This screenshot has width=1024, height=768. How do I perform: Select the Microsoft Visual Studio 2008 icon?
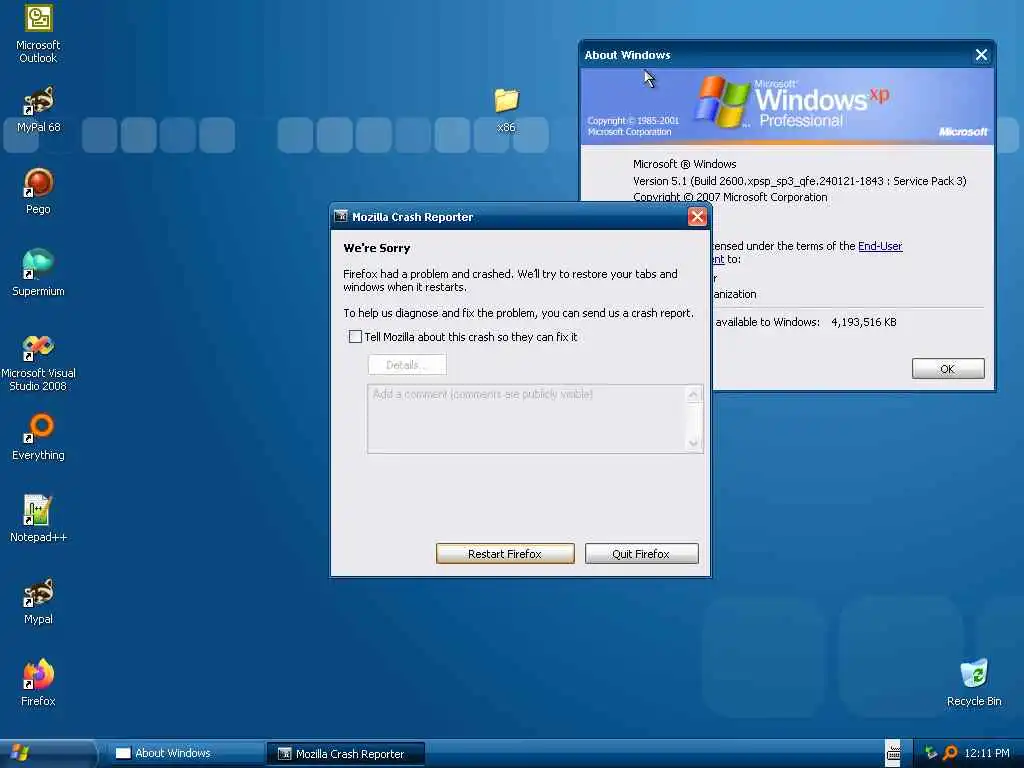coord(38,362)
